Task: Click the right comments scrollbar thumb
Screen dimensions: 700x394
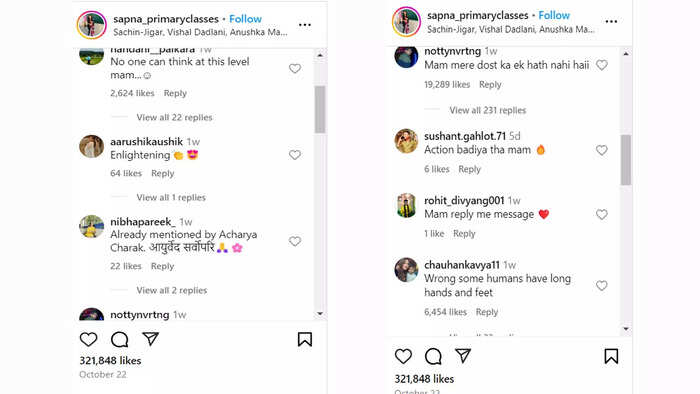Action: click(626, 159)
